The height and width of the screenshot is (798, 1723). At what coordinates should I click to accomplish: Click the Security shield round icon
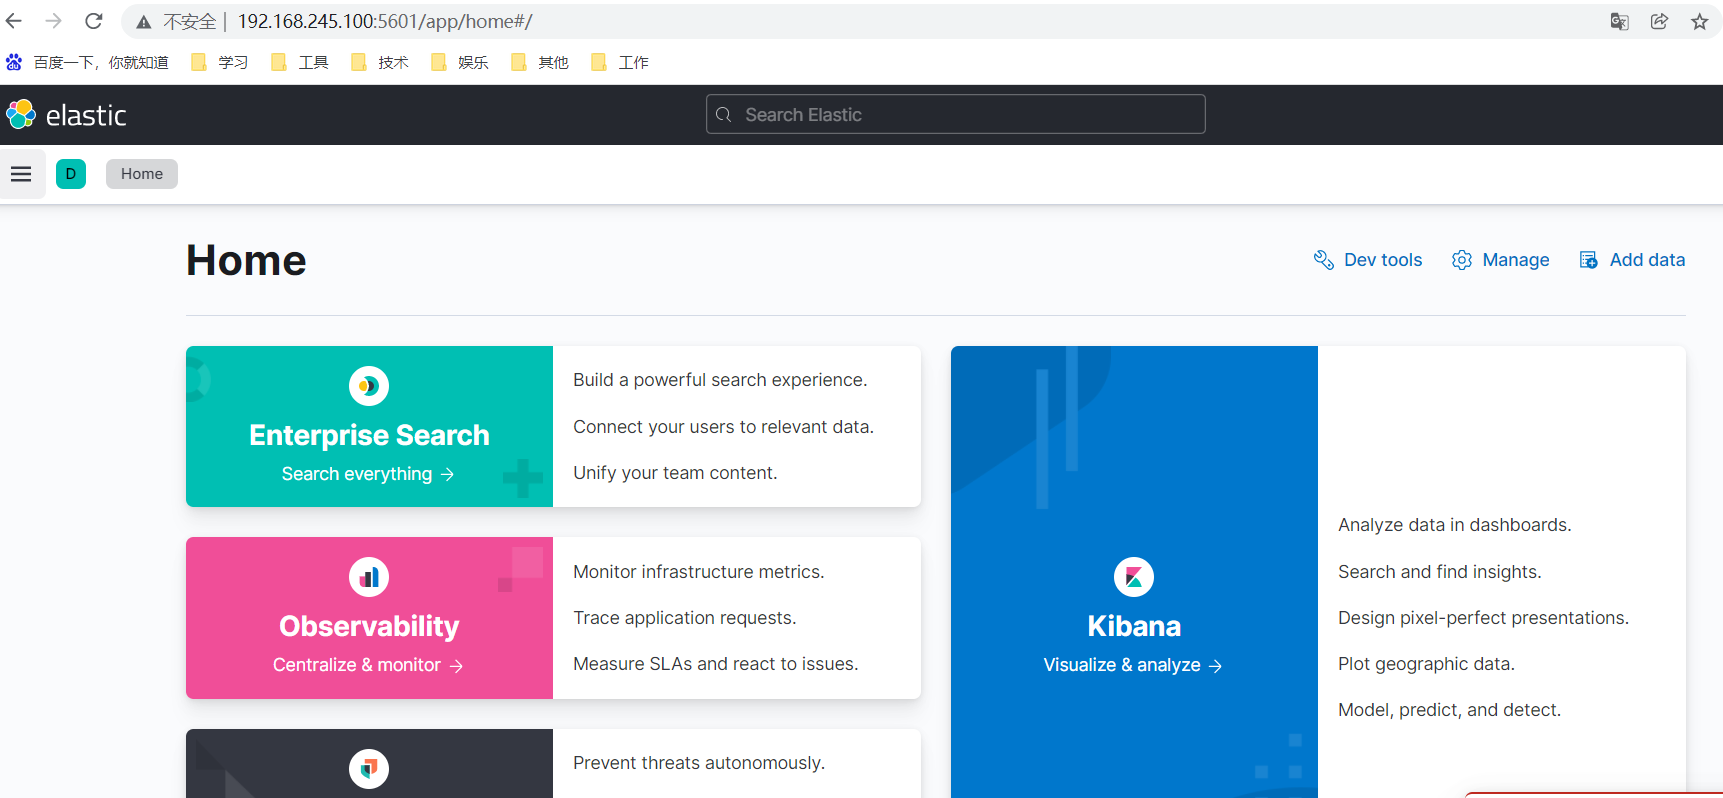click(x=369, y=769)
